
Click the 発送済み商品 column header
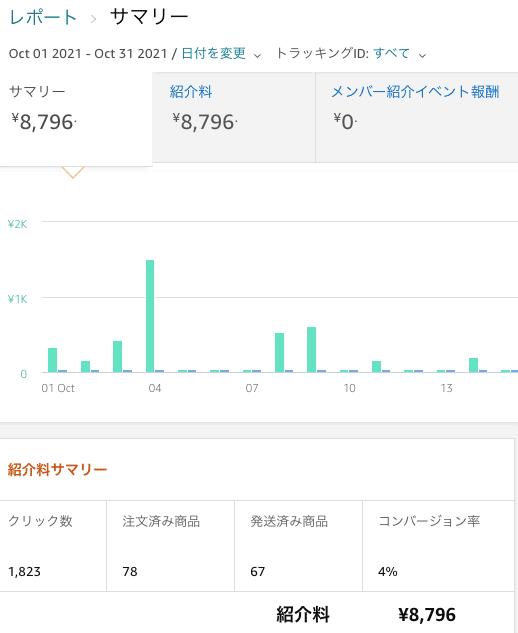(289, 521)
